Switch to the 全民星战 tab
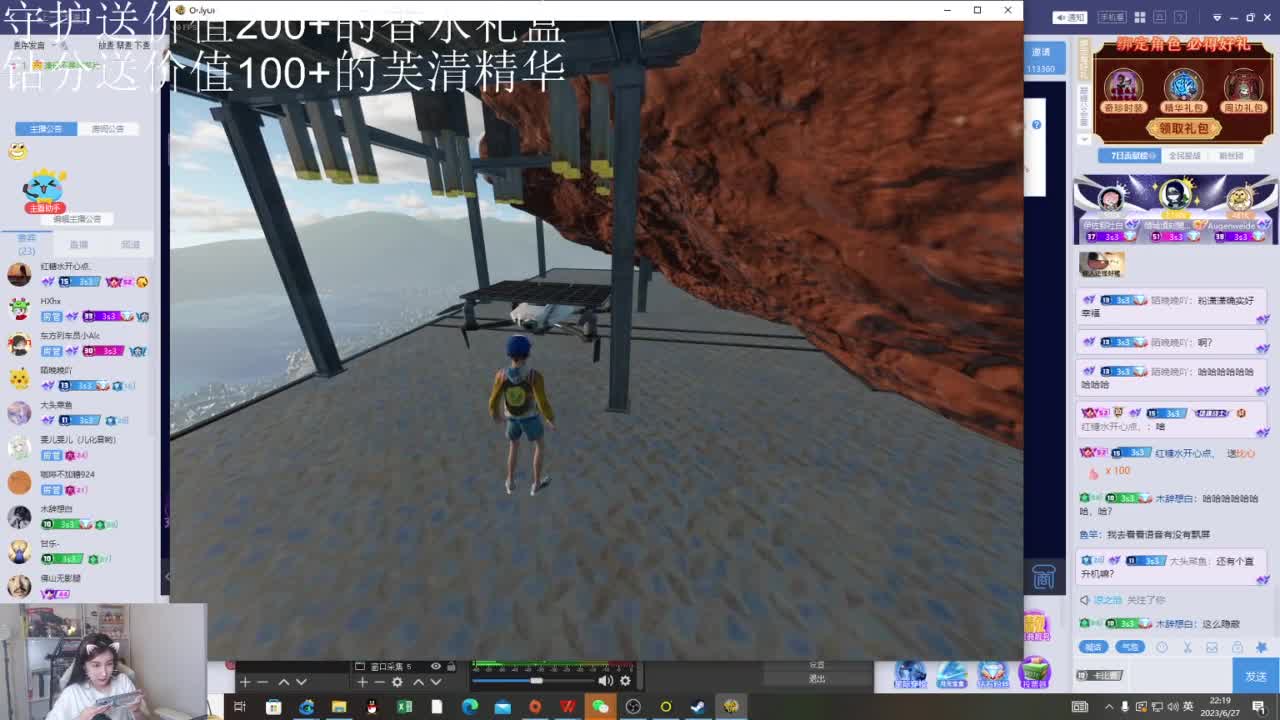1280x720 pixels. click(1184, 156)
